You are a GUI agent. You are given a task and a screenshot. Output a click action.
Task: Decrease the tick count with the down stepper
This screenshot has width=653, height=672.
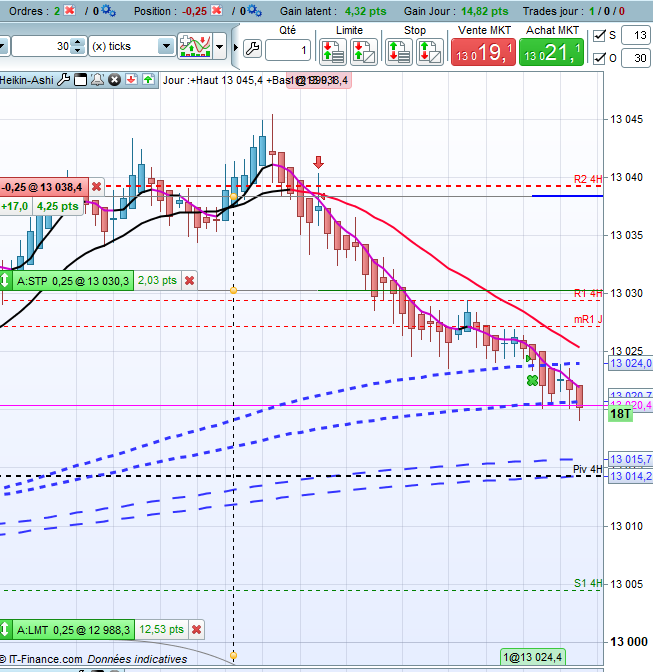[78, 51]
